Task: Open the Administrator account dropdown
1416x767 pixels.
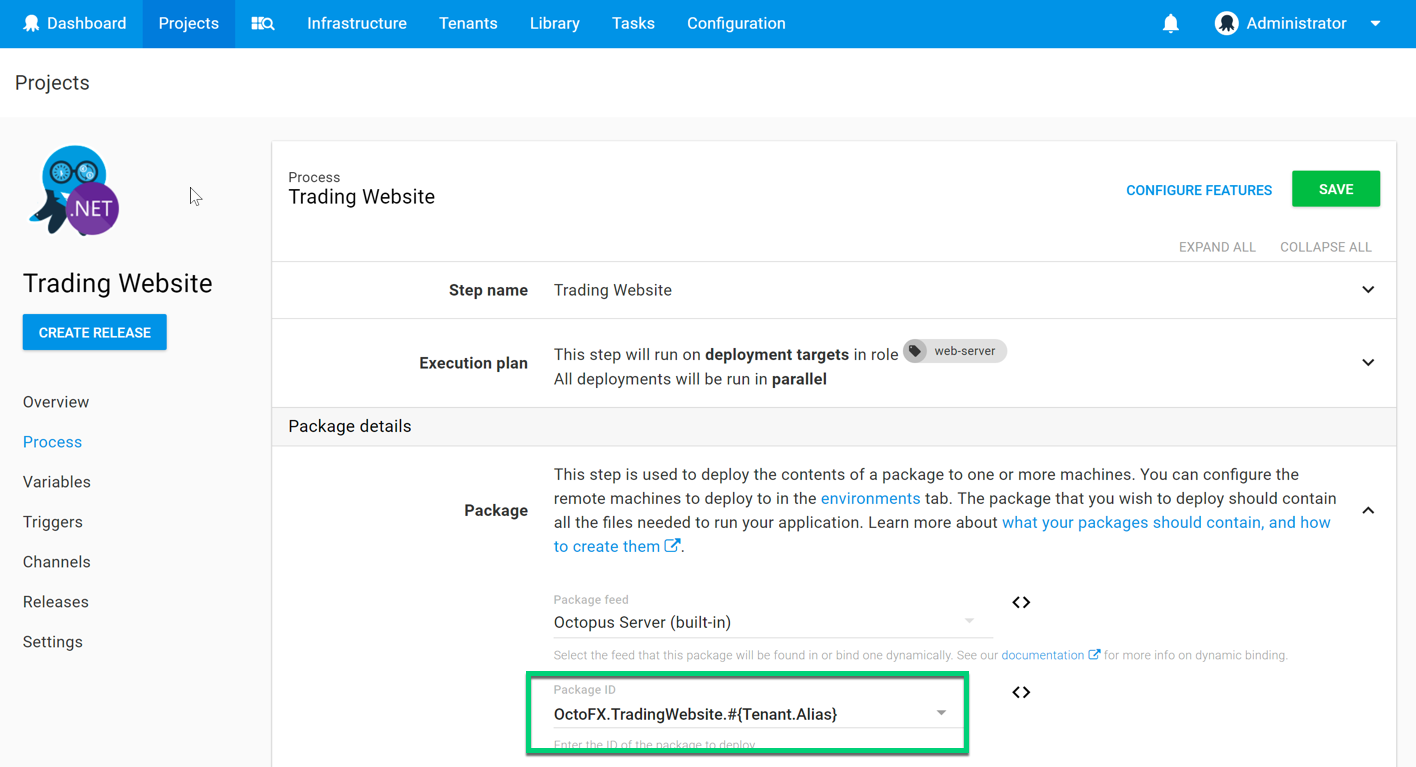Action: coord(1374,22)
